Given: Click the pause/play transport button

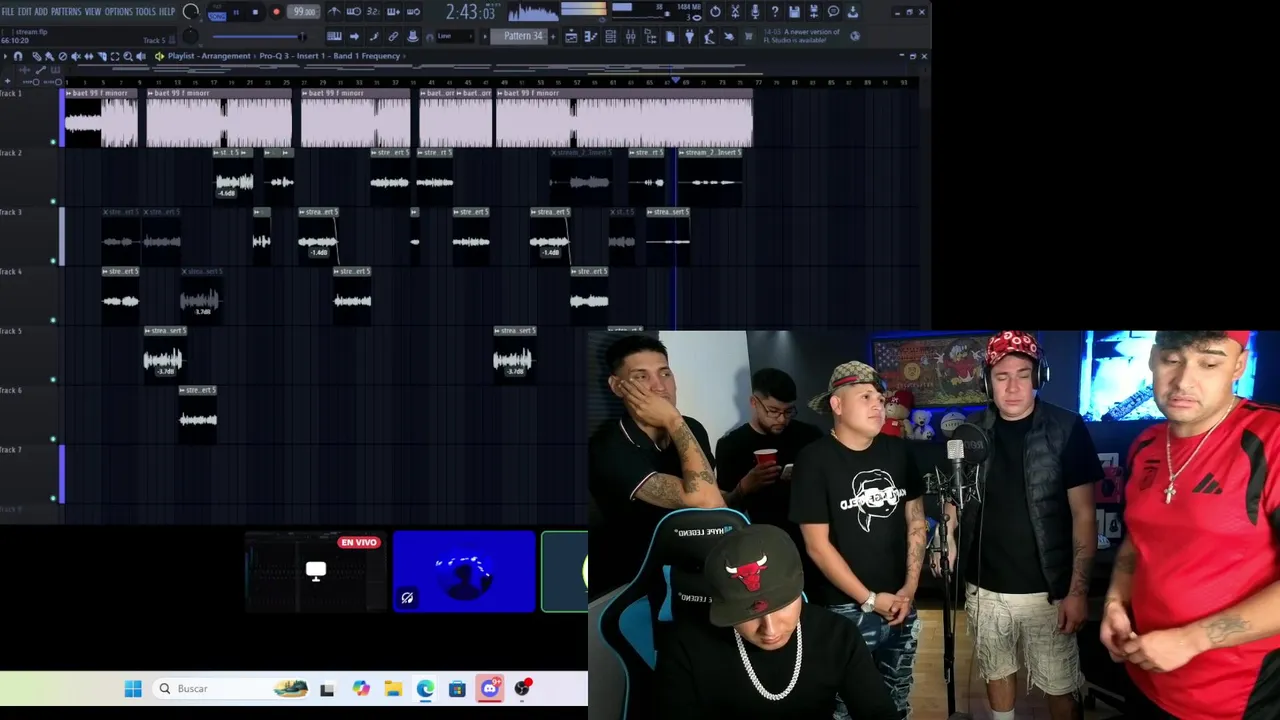Looking at the screenshot, I should tap(237, 12).
